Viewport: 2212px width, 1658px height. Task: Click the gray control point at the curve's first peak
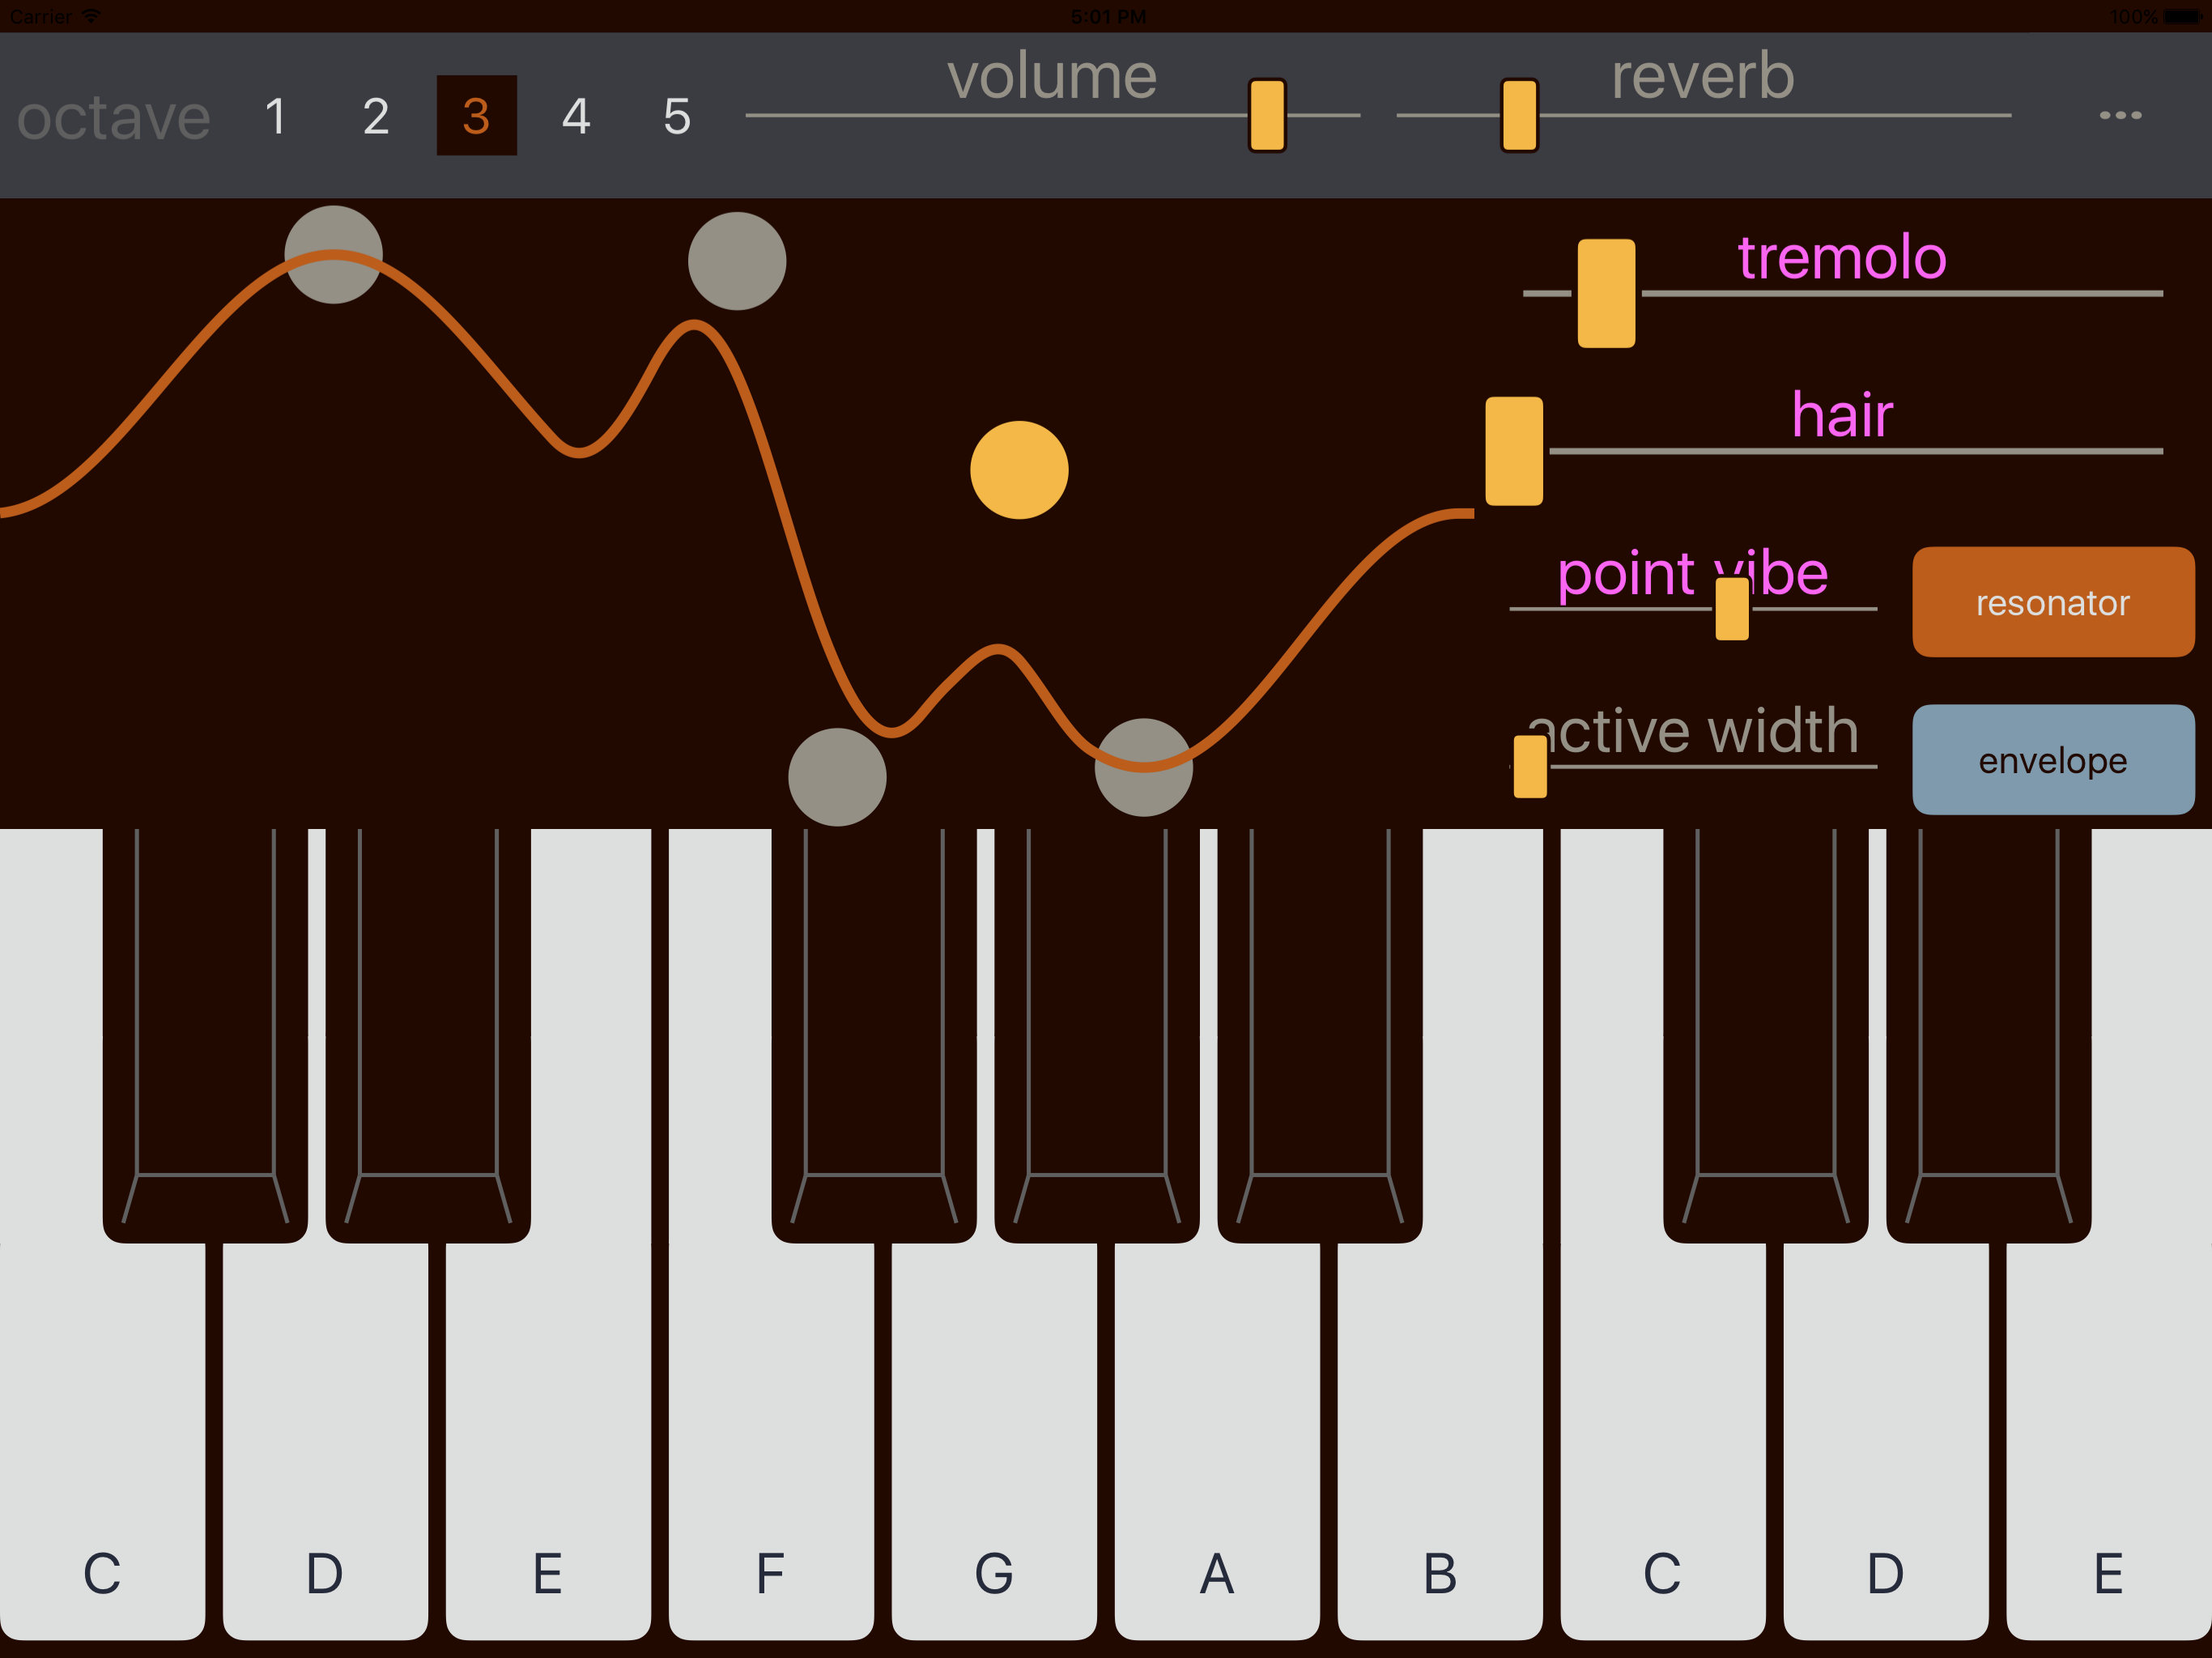click(x=333, y=255)
